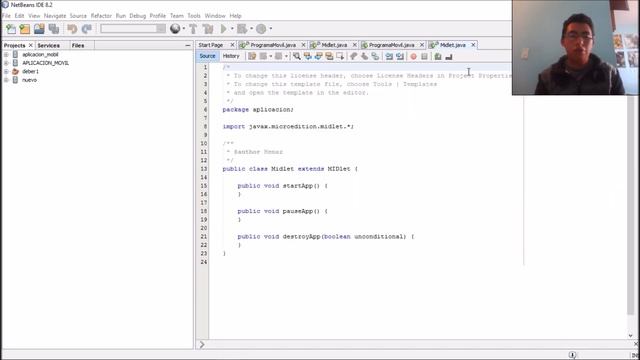This screenshot has height=360, width=640.
Task: Toggle Highlight Search in editor toolbar
Action: (329, 56)
